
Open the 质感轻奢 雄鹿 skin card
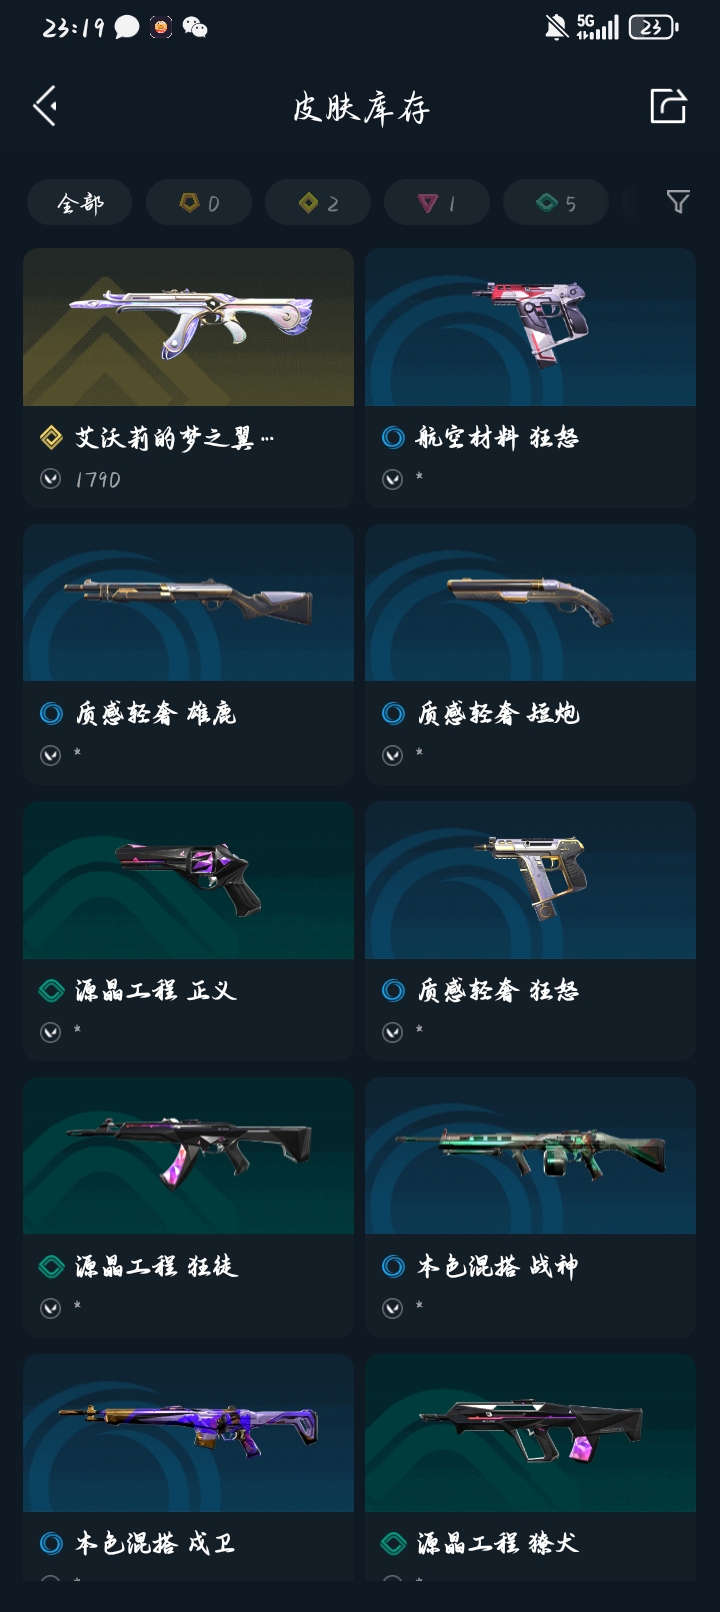188,654
